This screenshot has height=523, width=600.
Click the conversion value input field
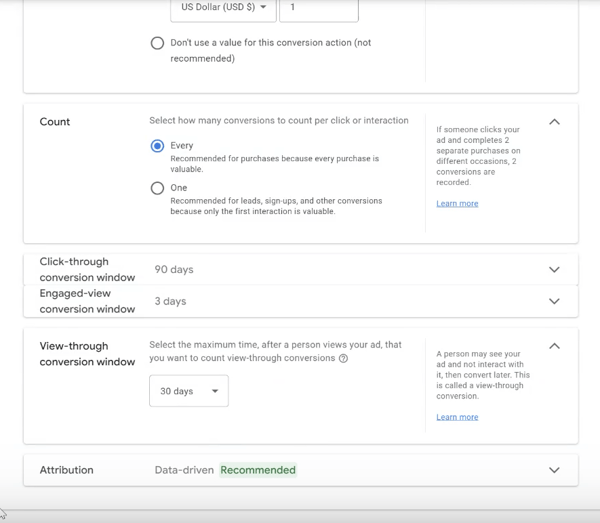pyautogui.click(x=317, y=8)
